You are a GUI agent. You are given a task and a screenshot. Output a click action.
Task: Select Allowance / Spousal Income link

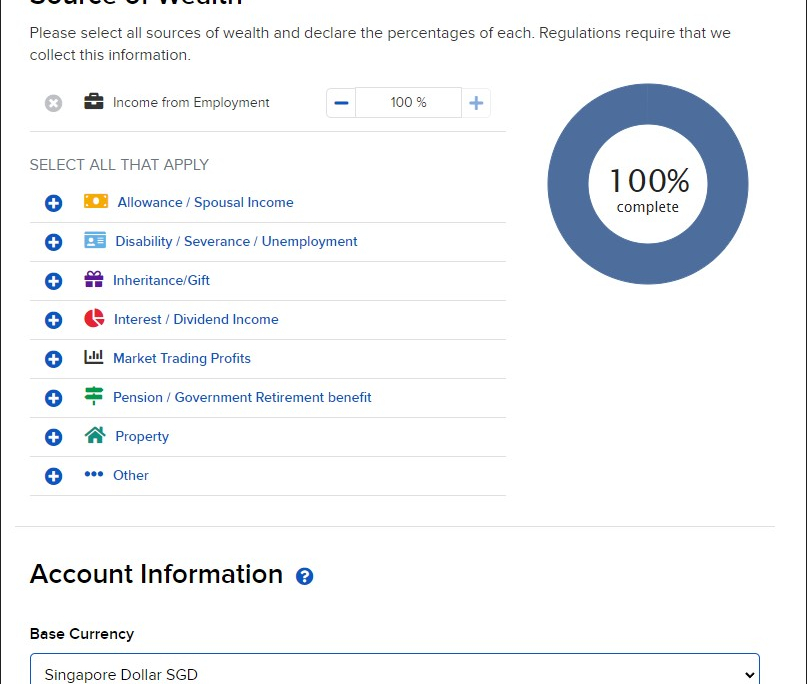point(205,202)
